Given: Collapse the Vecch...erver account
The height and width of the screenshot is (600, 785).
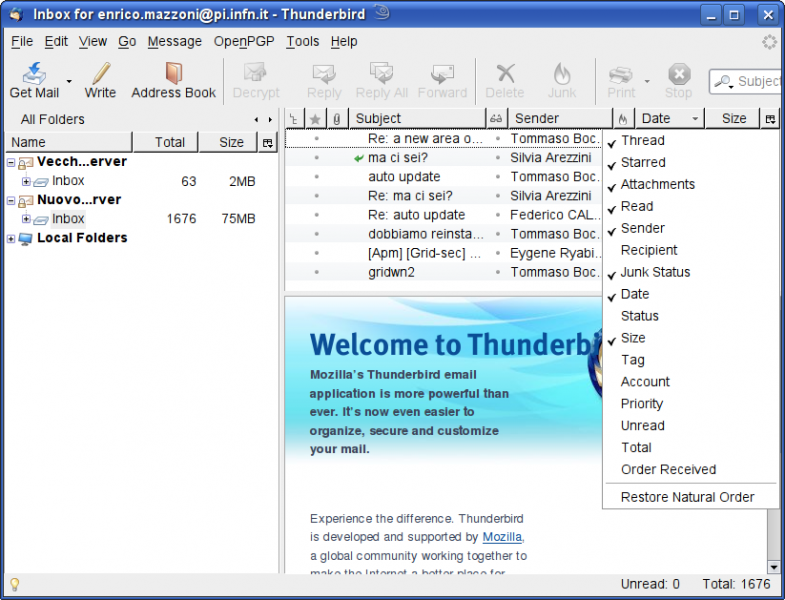Looking at the screenshot, I should [11, 162].
